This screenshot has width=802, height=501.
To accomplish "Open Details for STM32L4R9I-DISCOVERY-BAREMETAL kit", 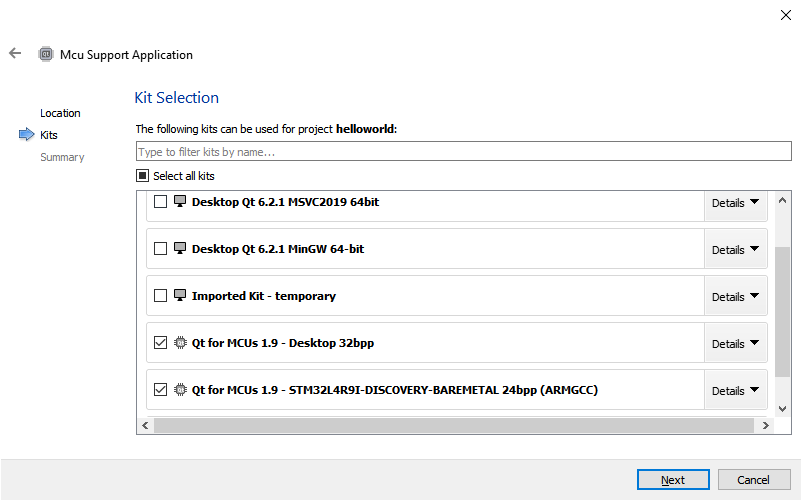I will point(735,390).
